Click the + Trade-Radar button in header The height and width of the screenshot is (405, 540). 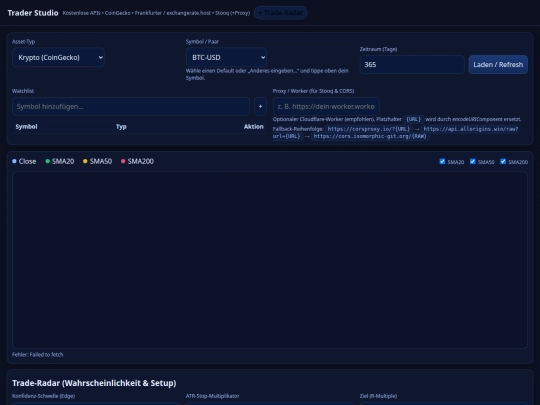click(281, 13)
